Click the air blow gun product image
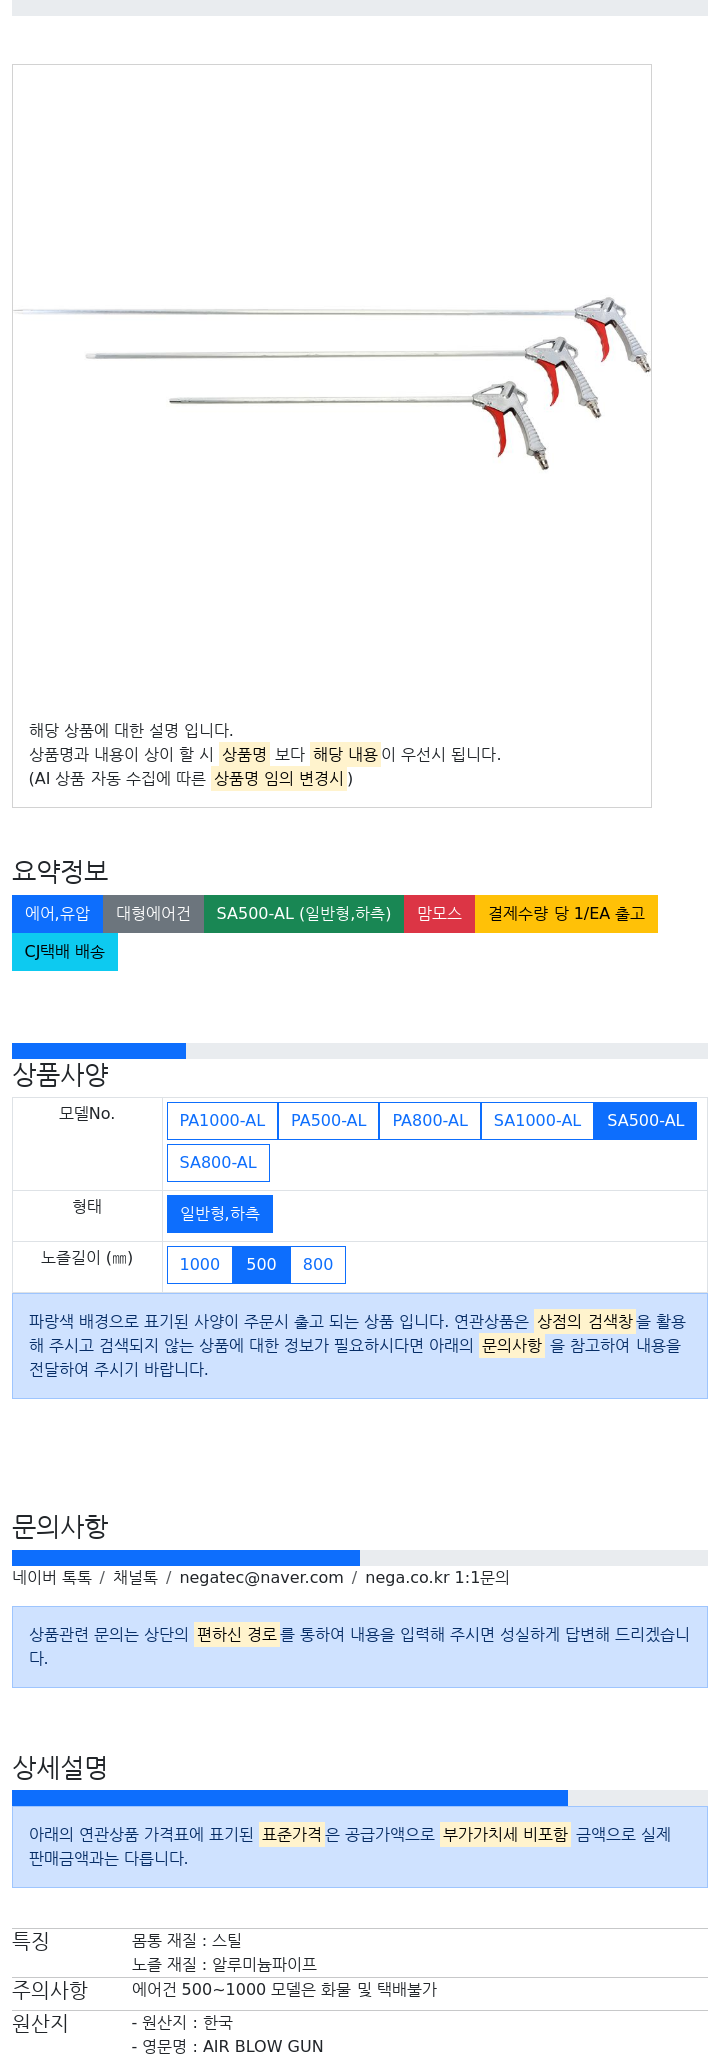This screenshot has height=2059, width=720. pos(331,382)
